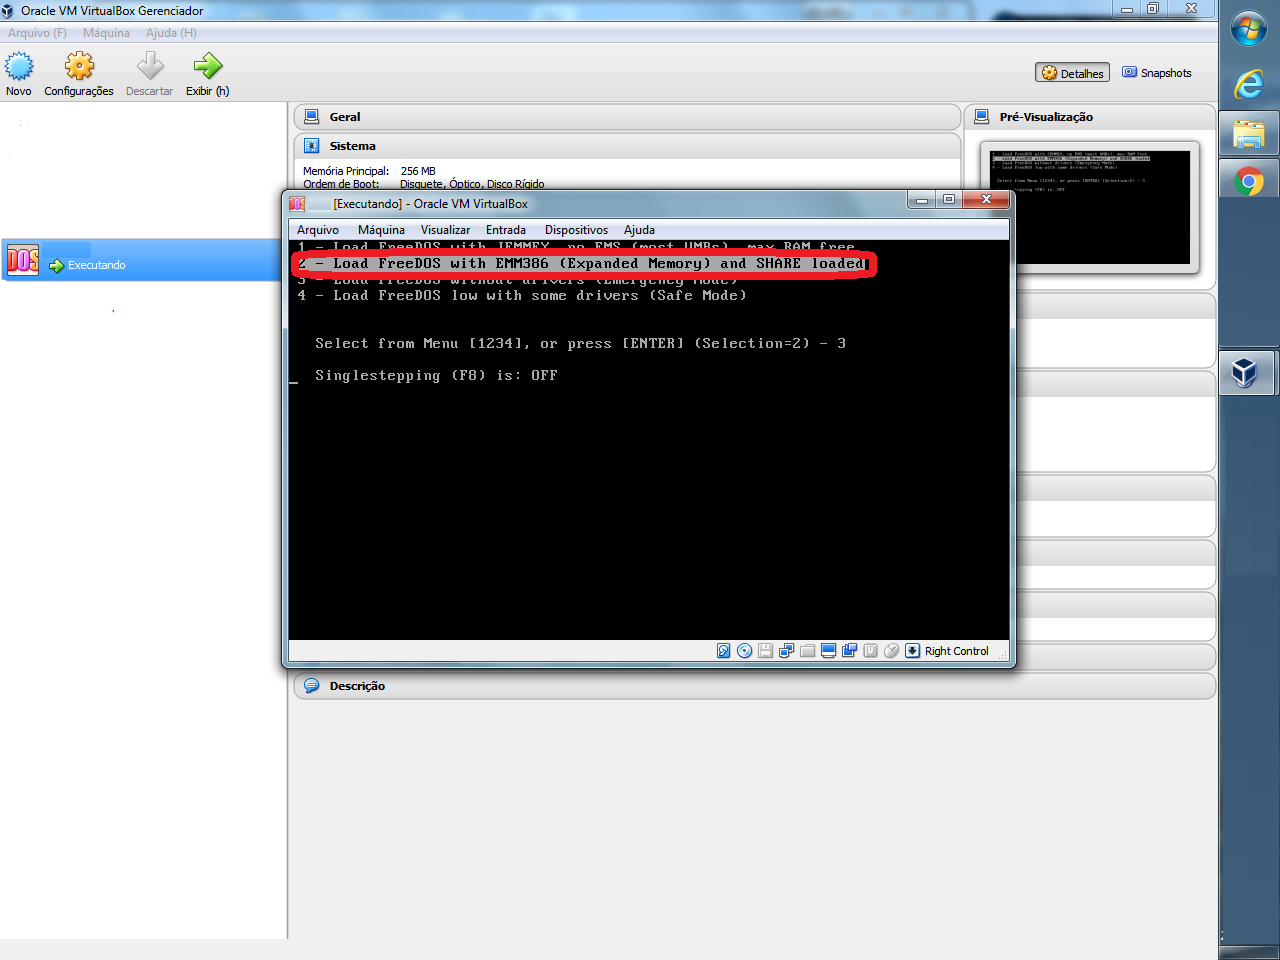The height and width of the screenshot is (960, 1280).
Task: Click the optical disc status icon
Action: pyautogui.click(x=745, y=651)
